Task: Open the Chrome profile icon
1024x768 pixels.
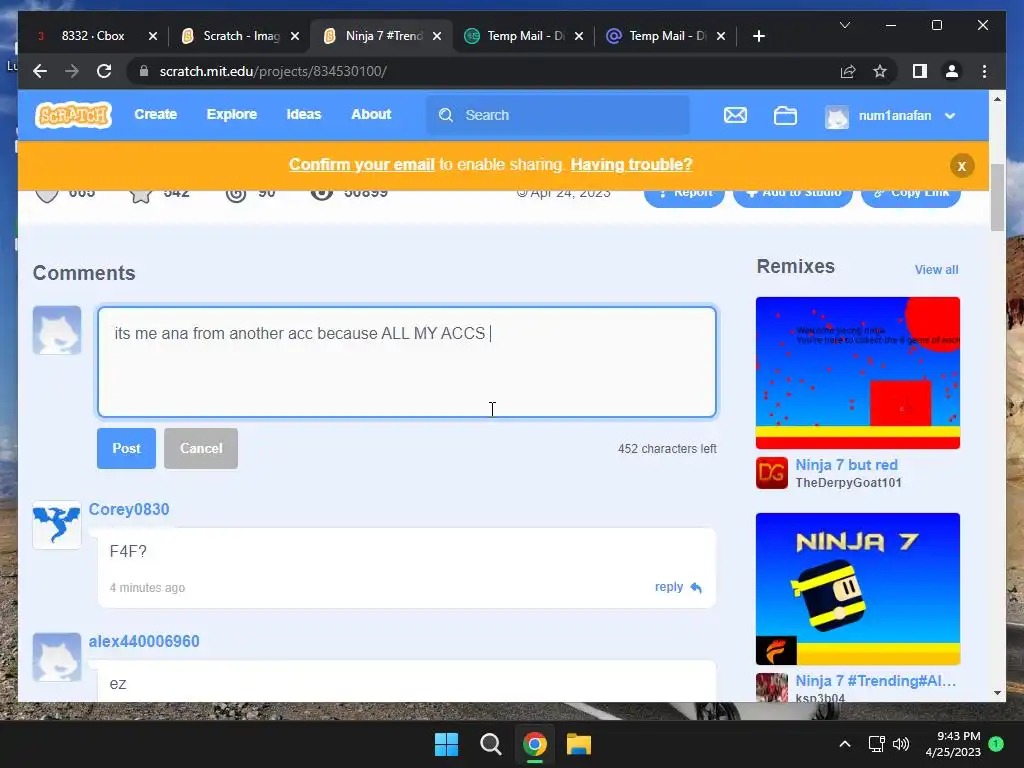Action: click(952, 71)
